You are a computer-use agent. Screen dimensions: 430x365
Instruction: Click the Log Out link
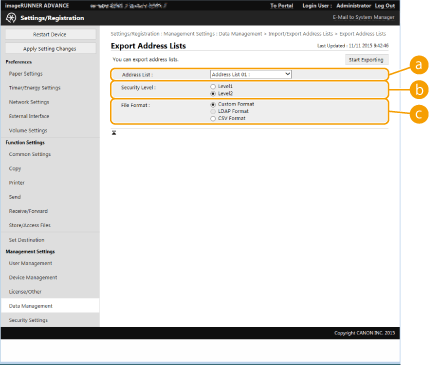385,6
